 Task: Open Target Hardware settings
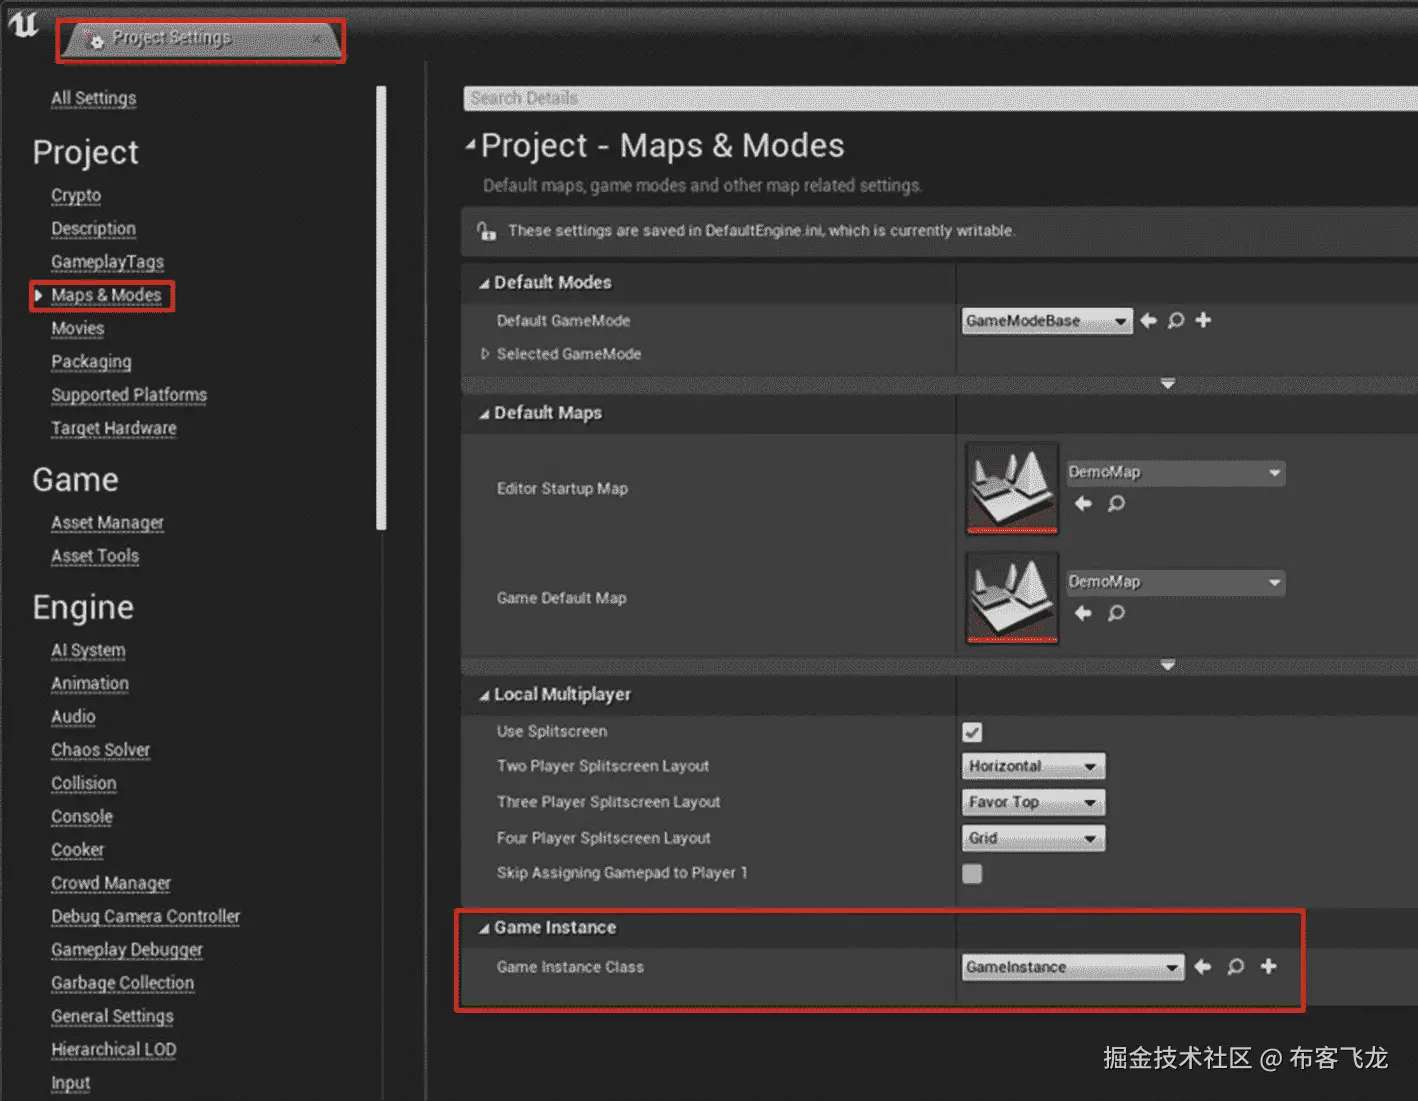pos(114,428)
